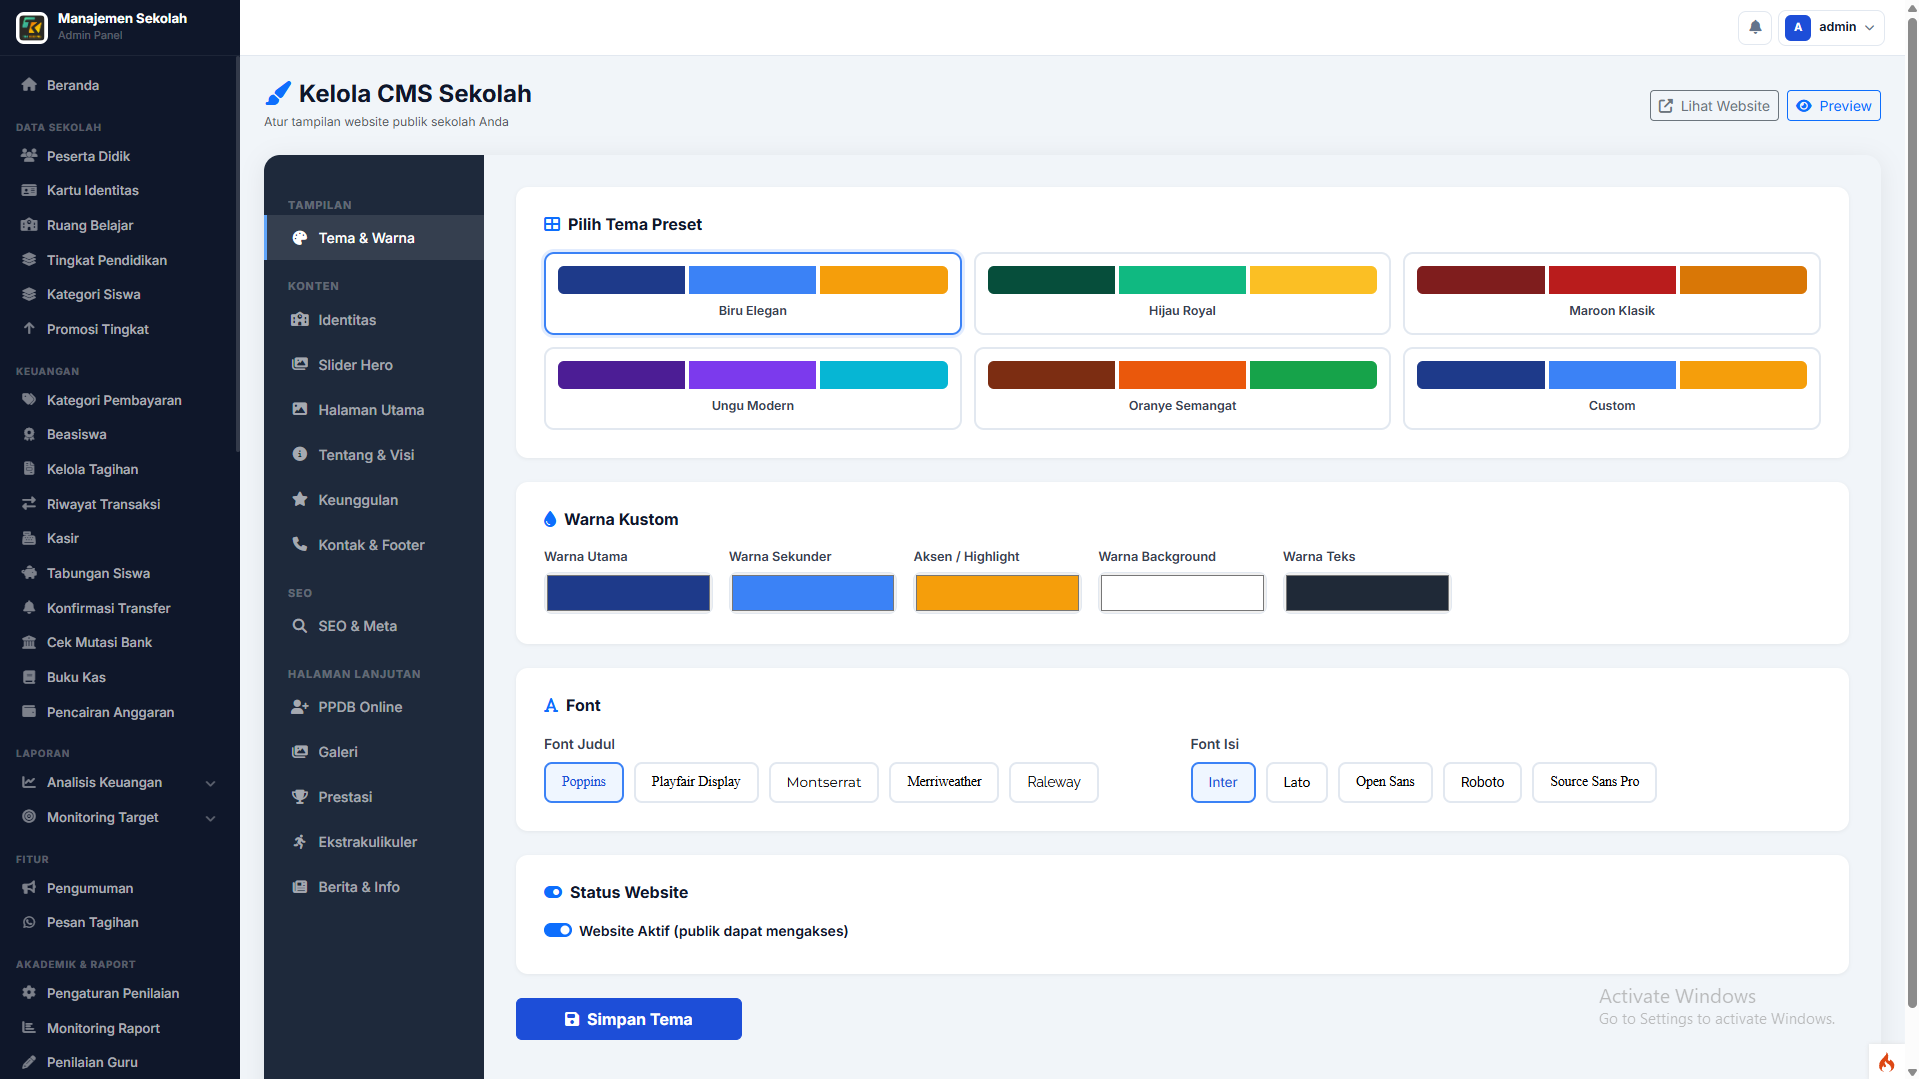
Task: Open the Warna Background color picker
Action: pyautogui.click(x=1182, y=593)
